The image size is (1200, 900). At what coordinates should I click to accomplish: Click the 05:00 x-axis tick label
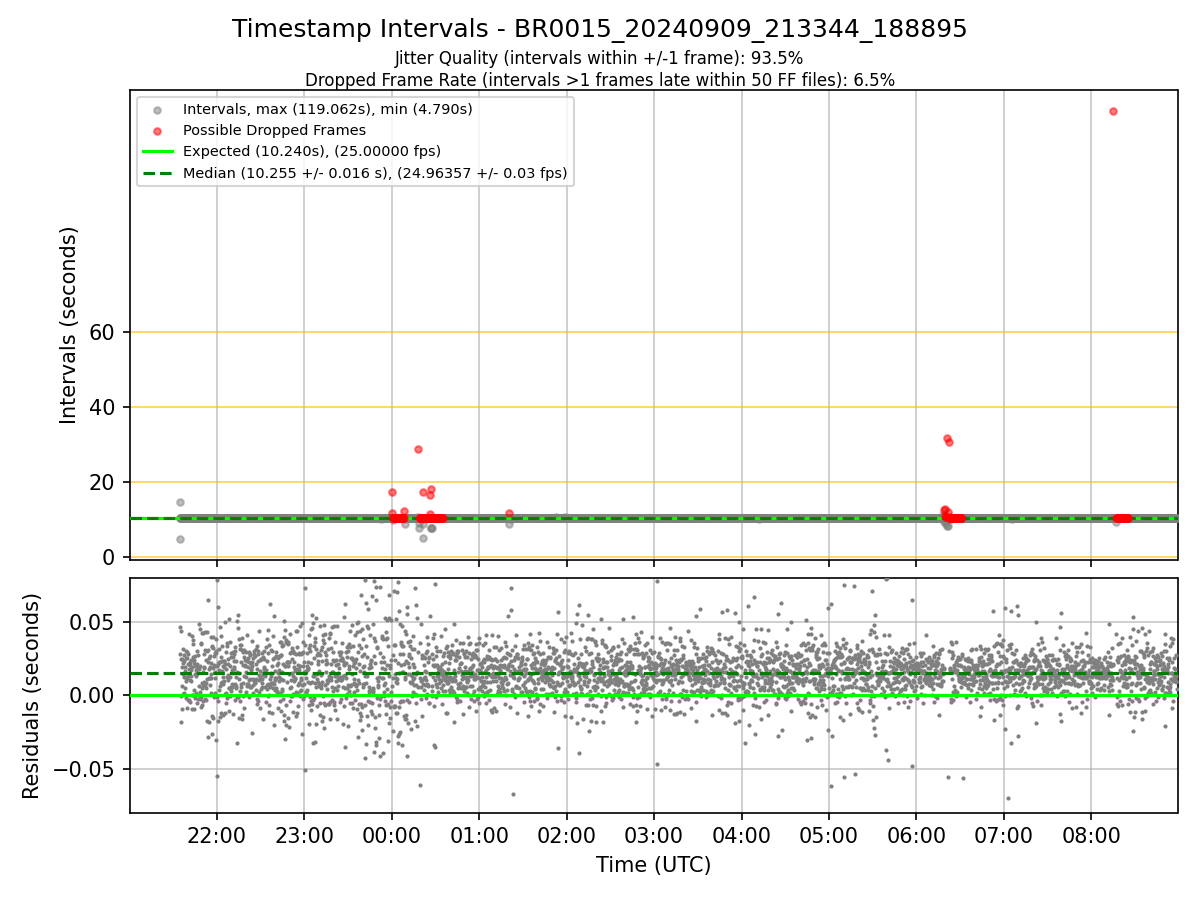click(828, 834)
